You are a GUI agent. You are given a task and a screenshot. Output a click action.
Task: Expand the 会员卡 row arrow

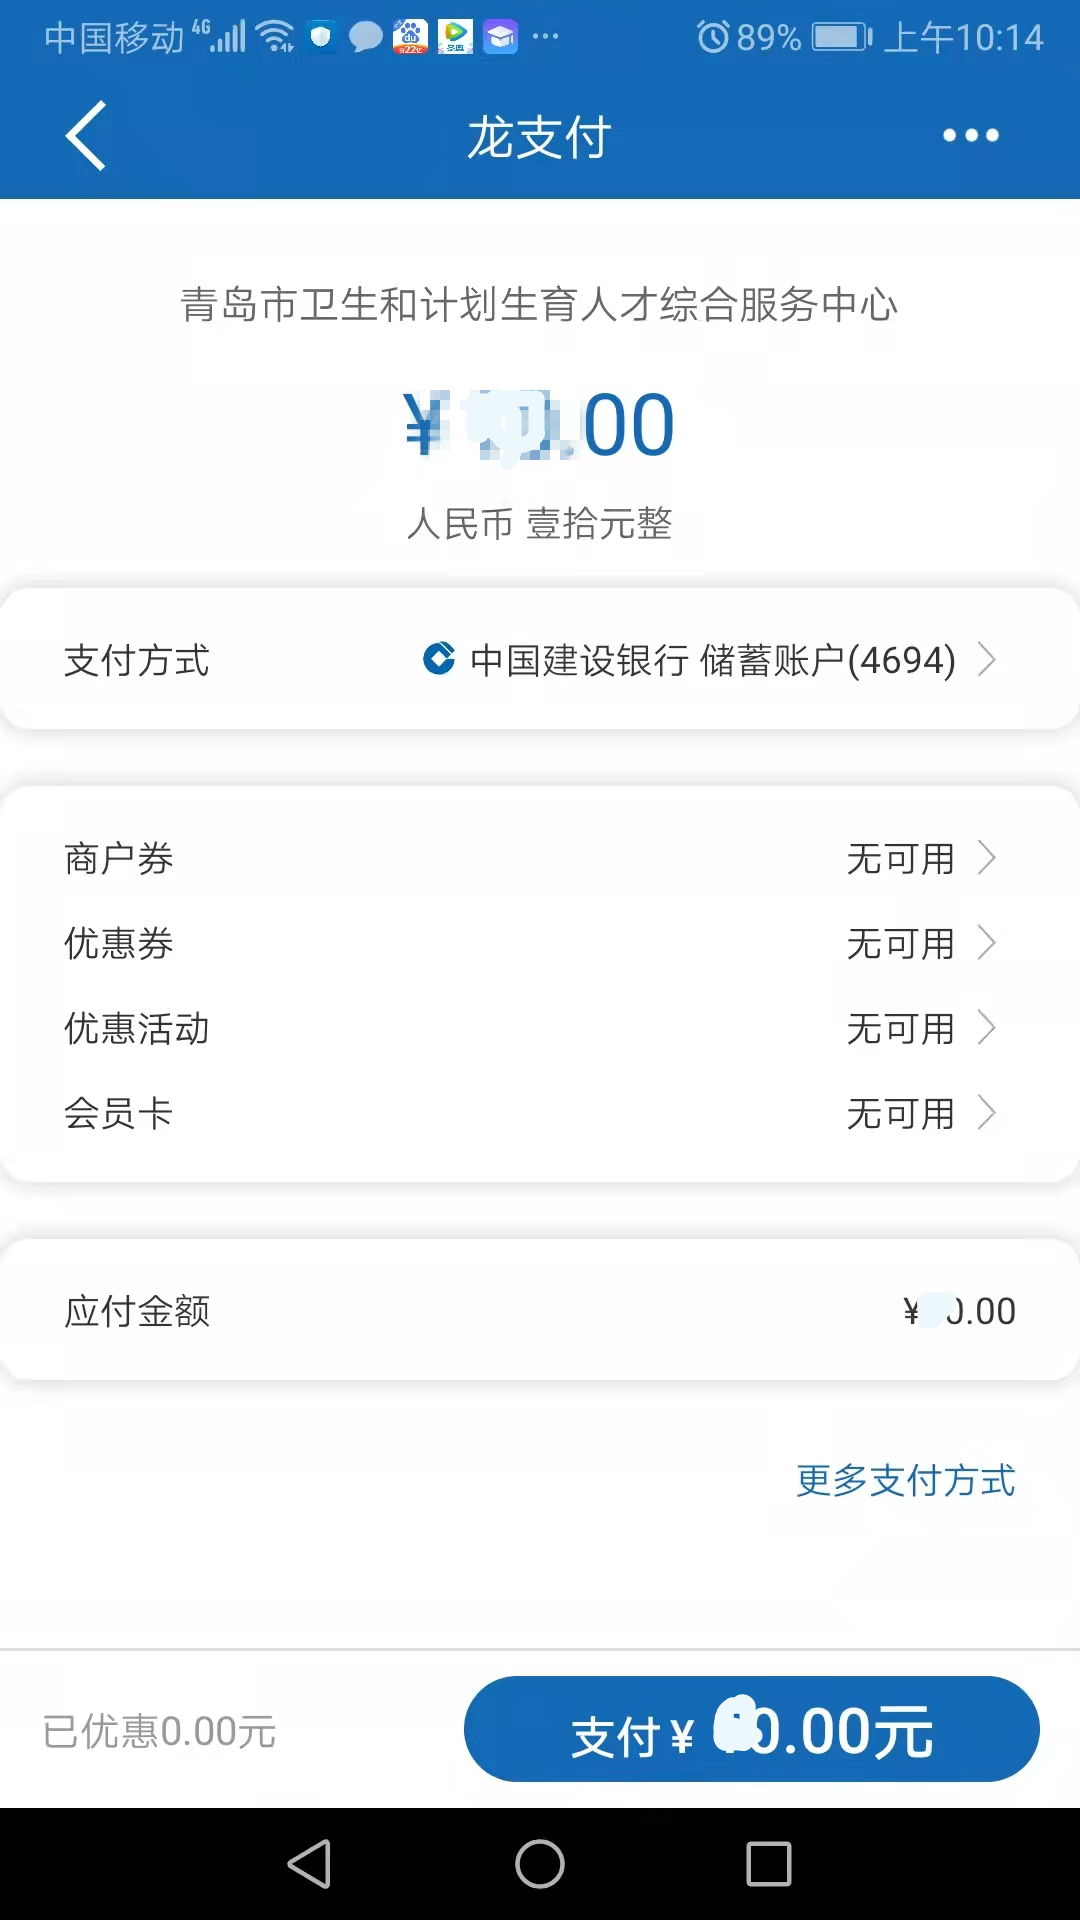coord(987,1113)
